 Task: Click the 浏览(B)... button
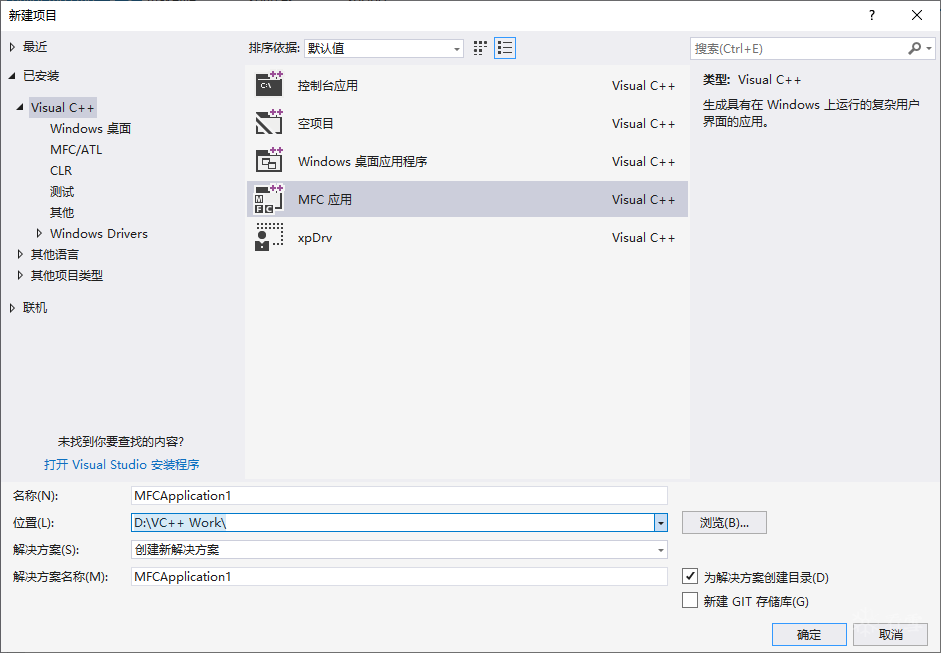(724, 522)
